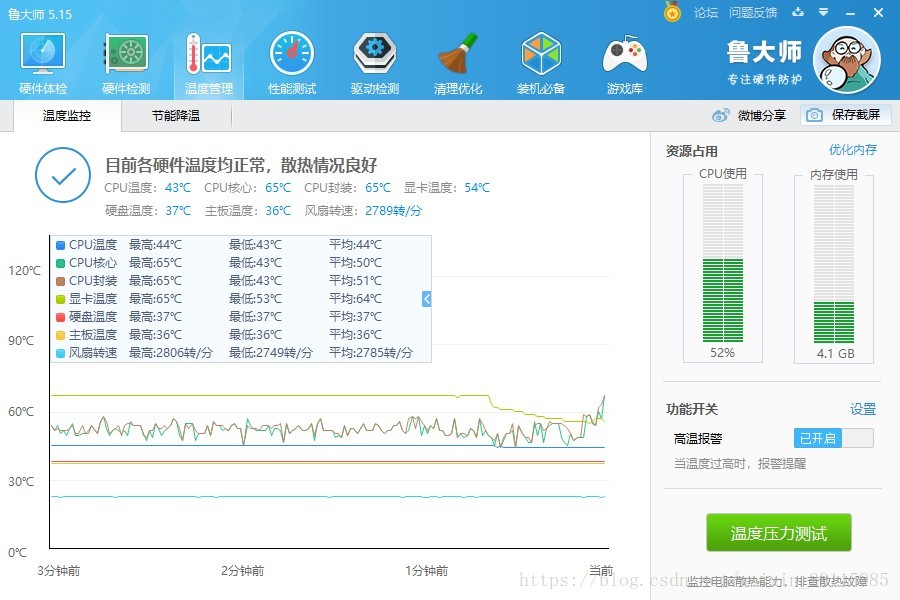Click the CPU封装 65℃ summary reading
Viewport: 900px width, 600px height.
click(378, 188)
